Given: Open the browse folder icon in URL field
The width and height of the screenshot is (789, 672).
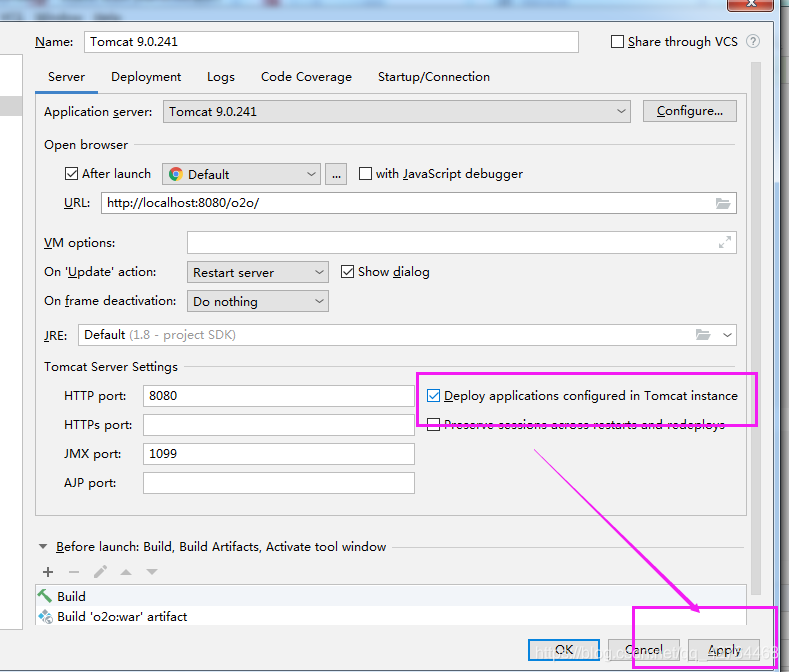Looking at the screenshot, I should [723, 203].
